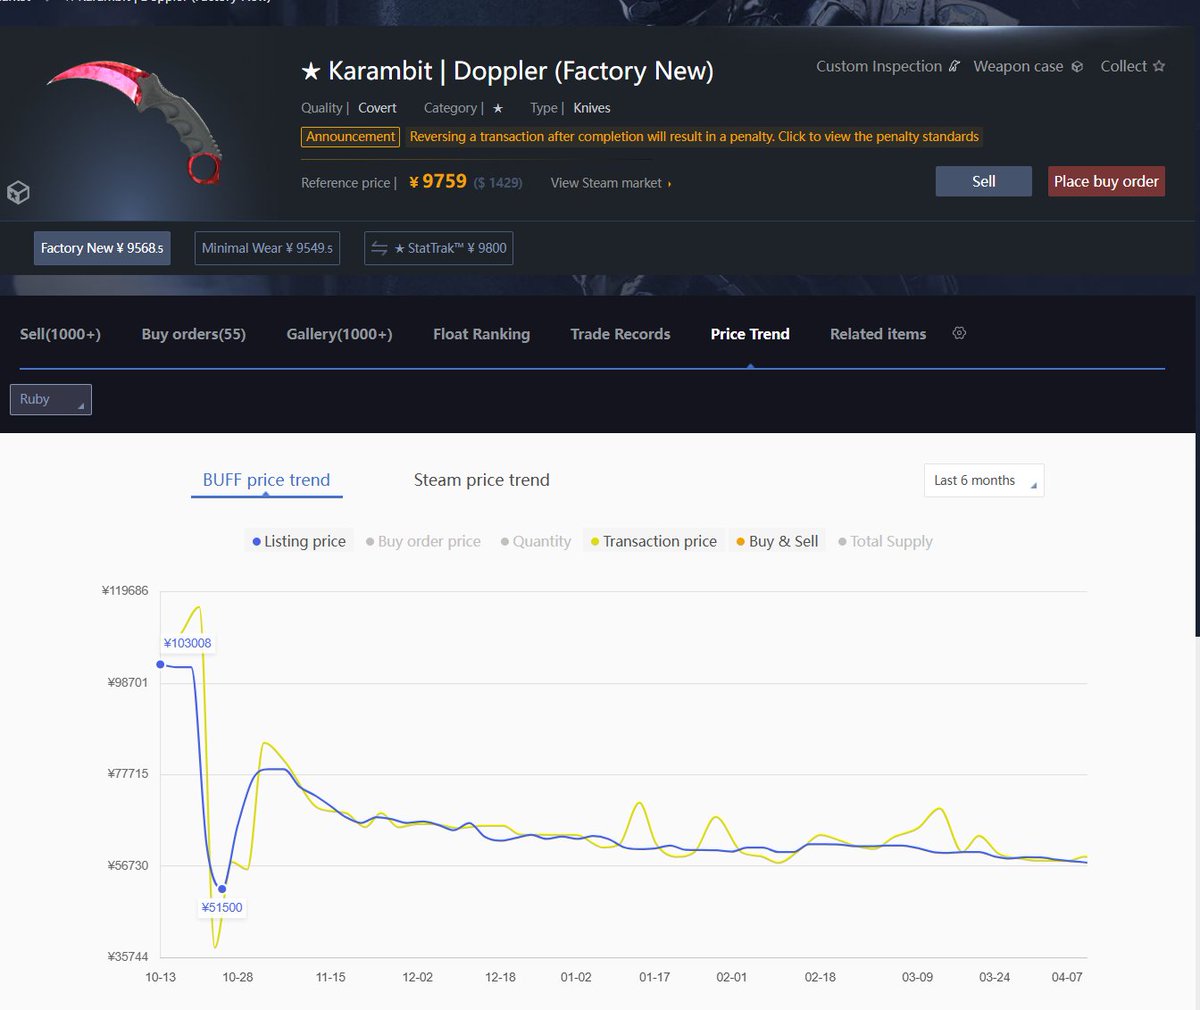Expand View Steam market options
The image size is (1200, 1010).
609,183
